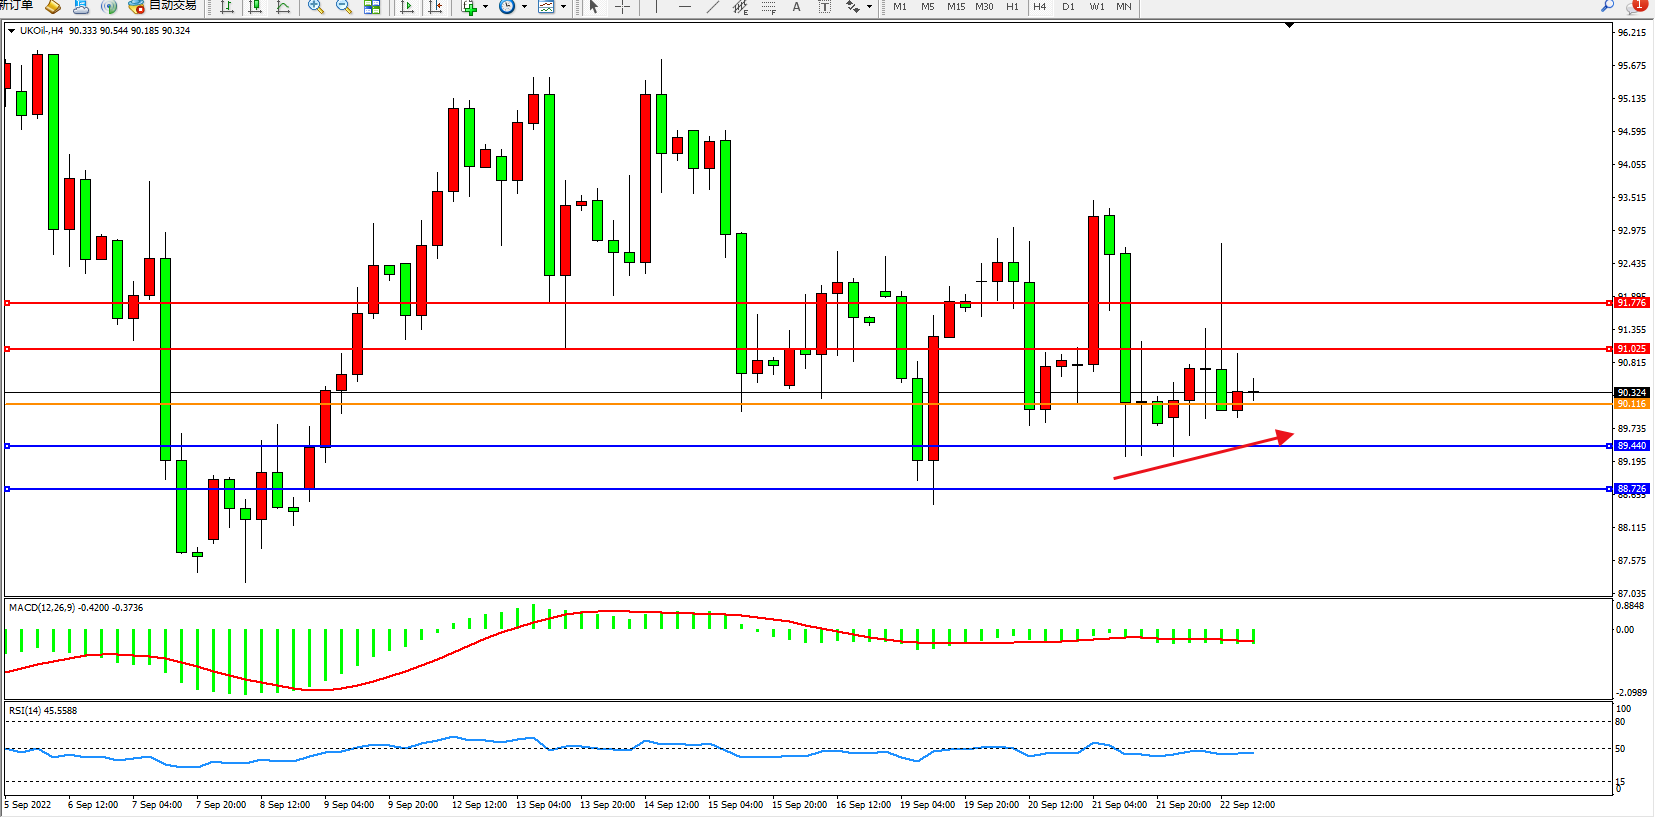Open the periodicity clock dropdown arrow

(x=524, y=7)
